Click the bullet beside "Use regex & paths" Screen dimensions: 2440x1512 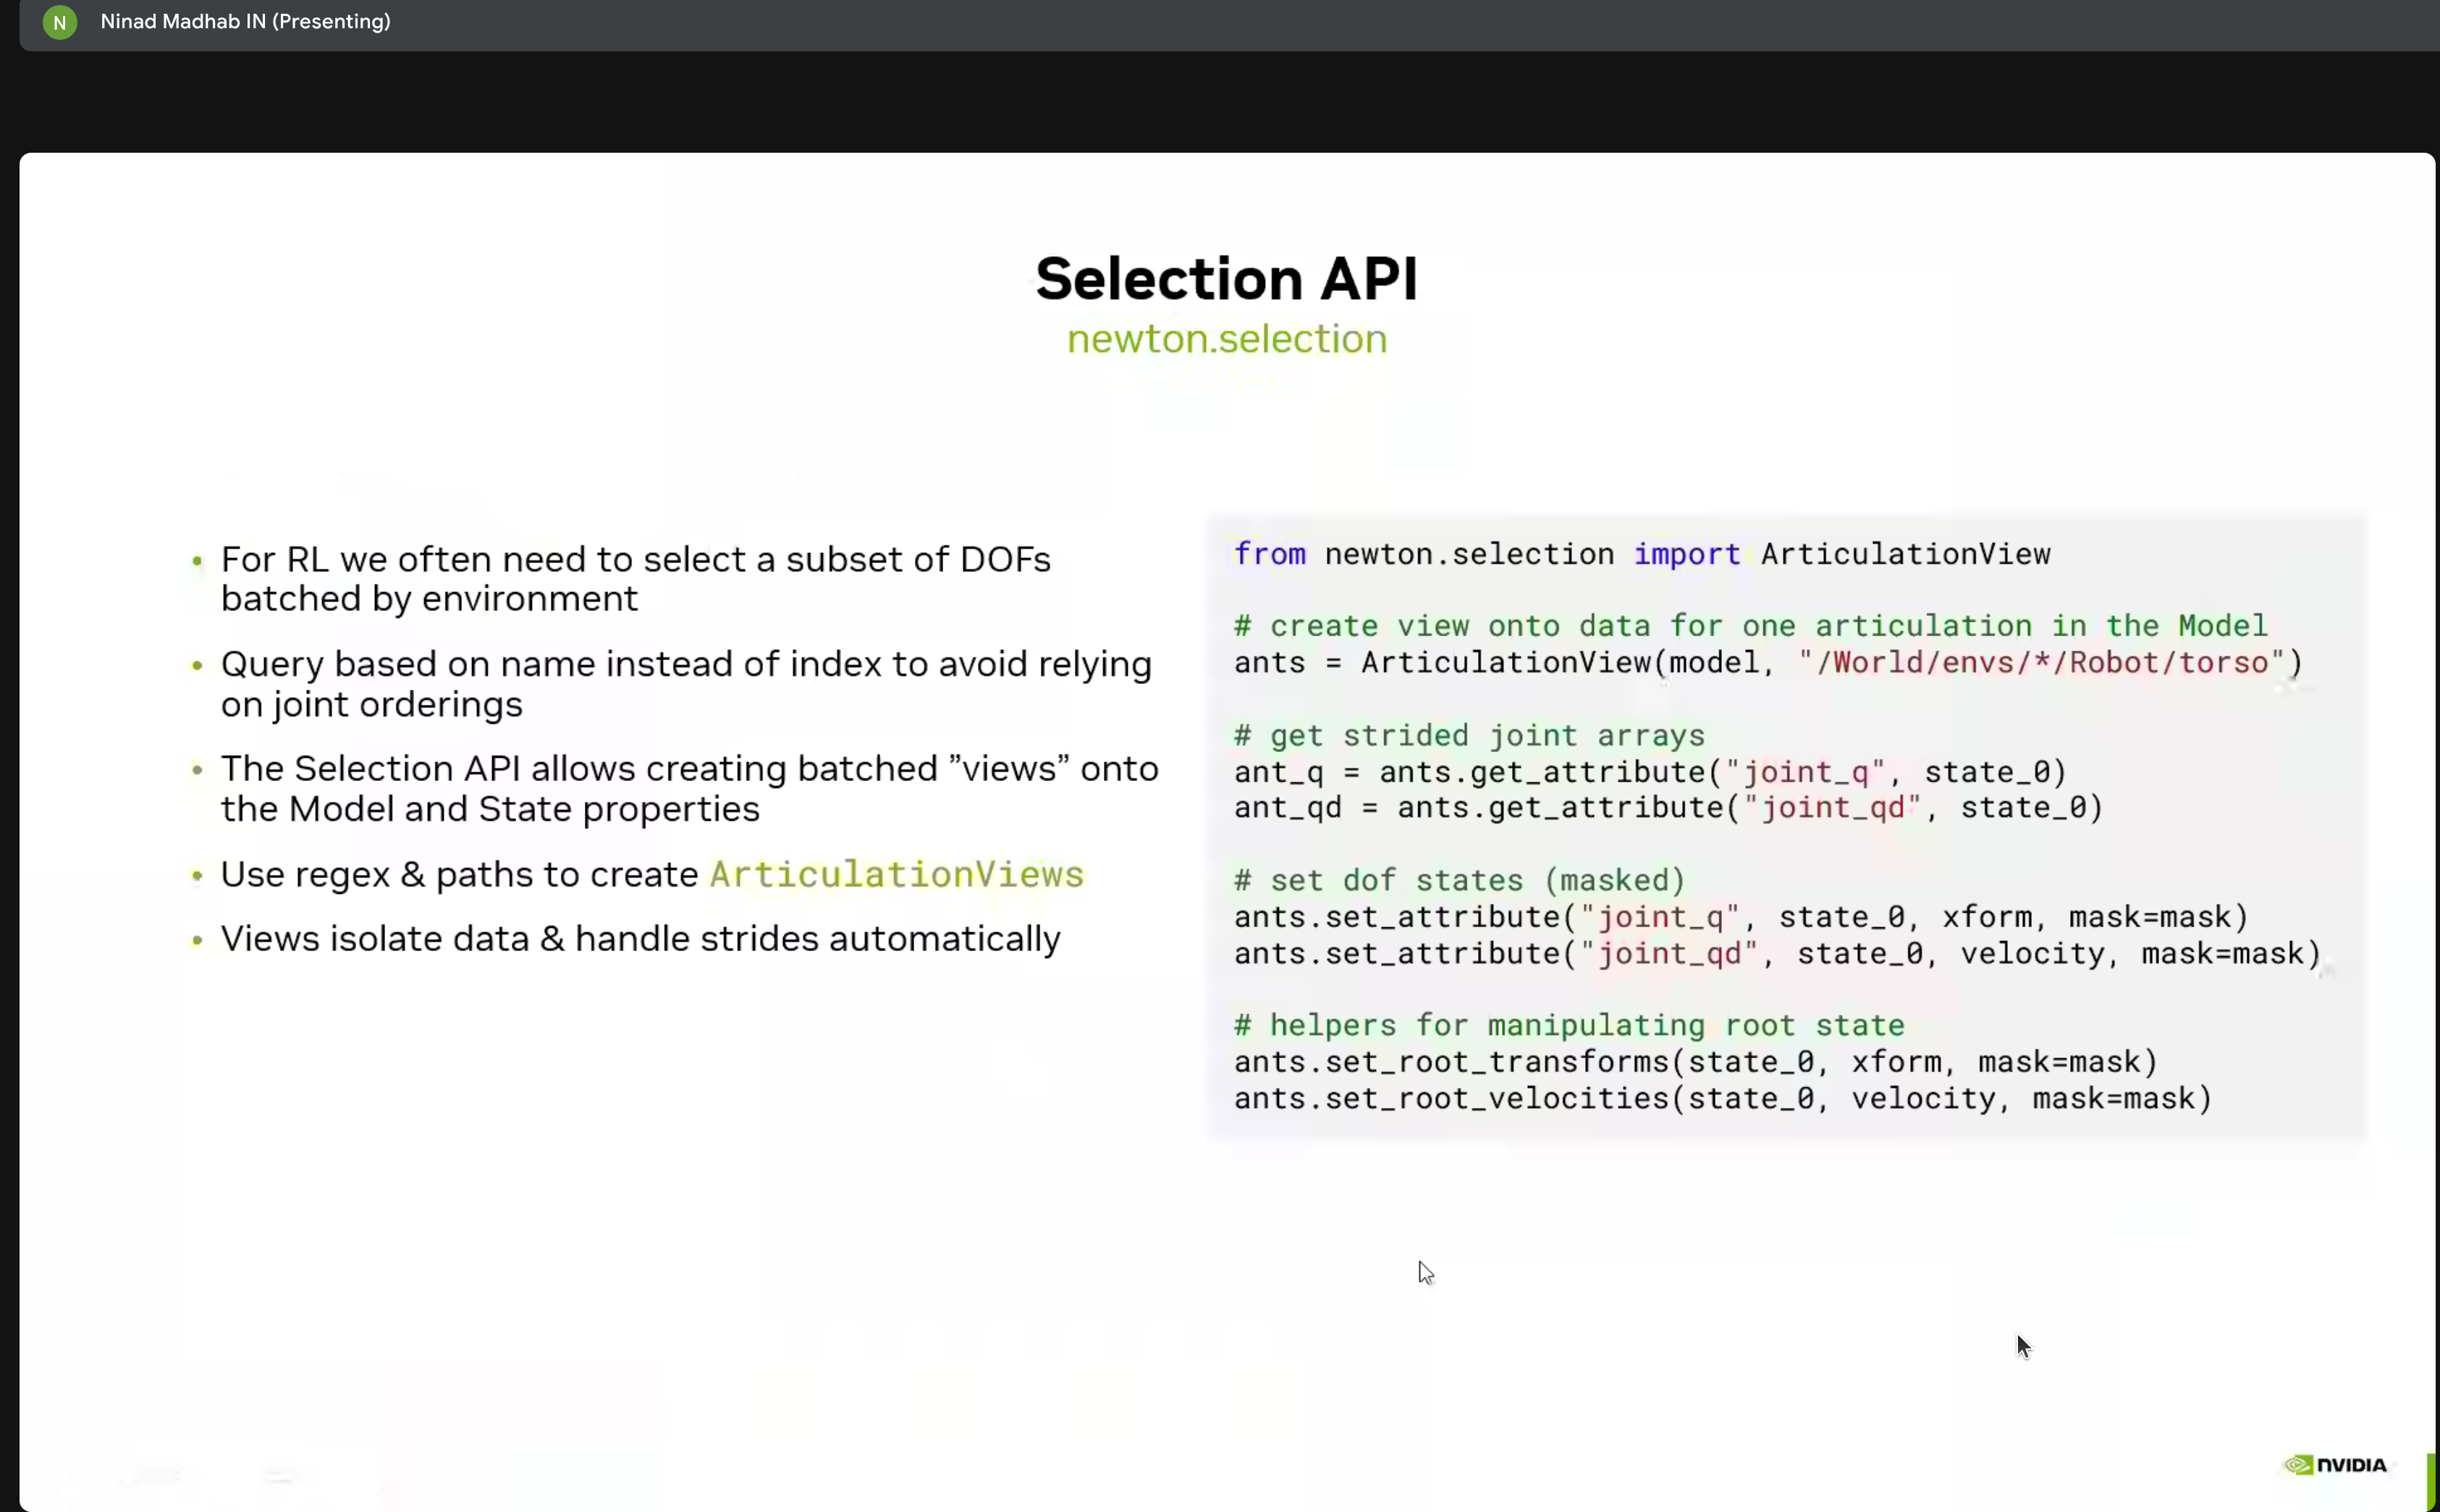tap(198, 875)
